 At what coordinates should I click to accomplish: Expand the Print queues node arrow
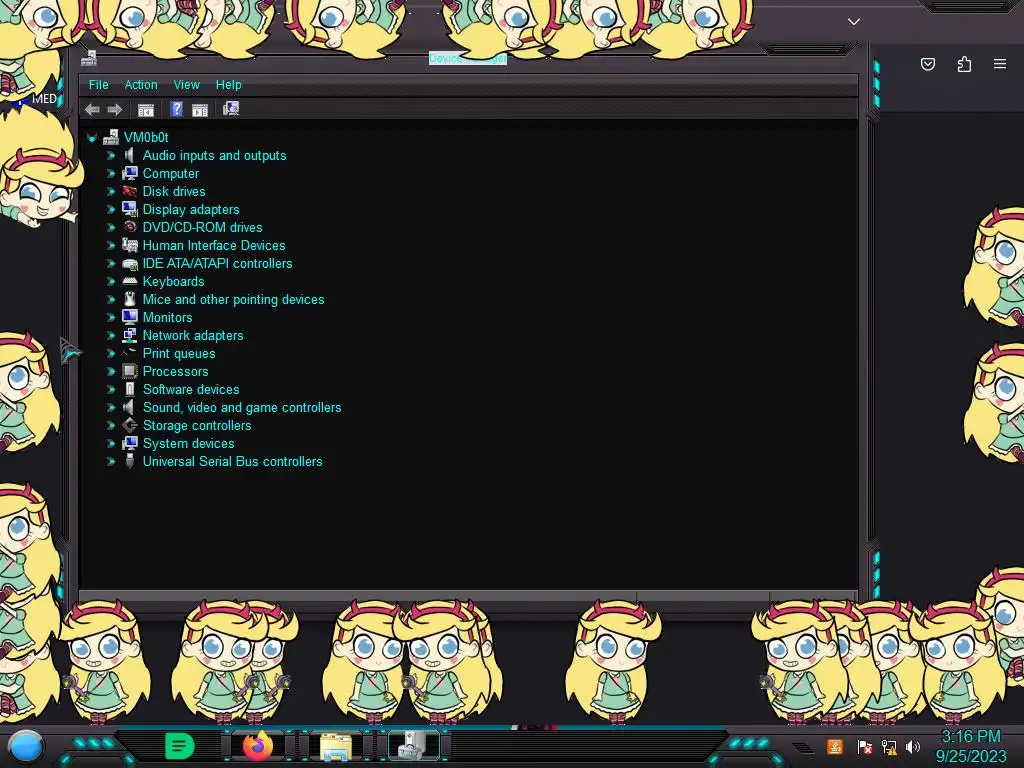(110, 353)
